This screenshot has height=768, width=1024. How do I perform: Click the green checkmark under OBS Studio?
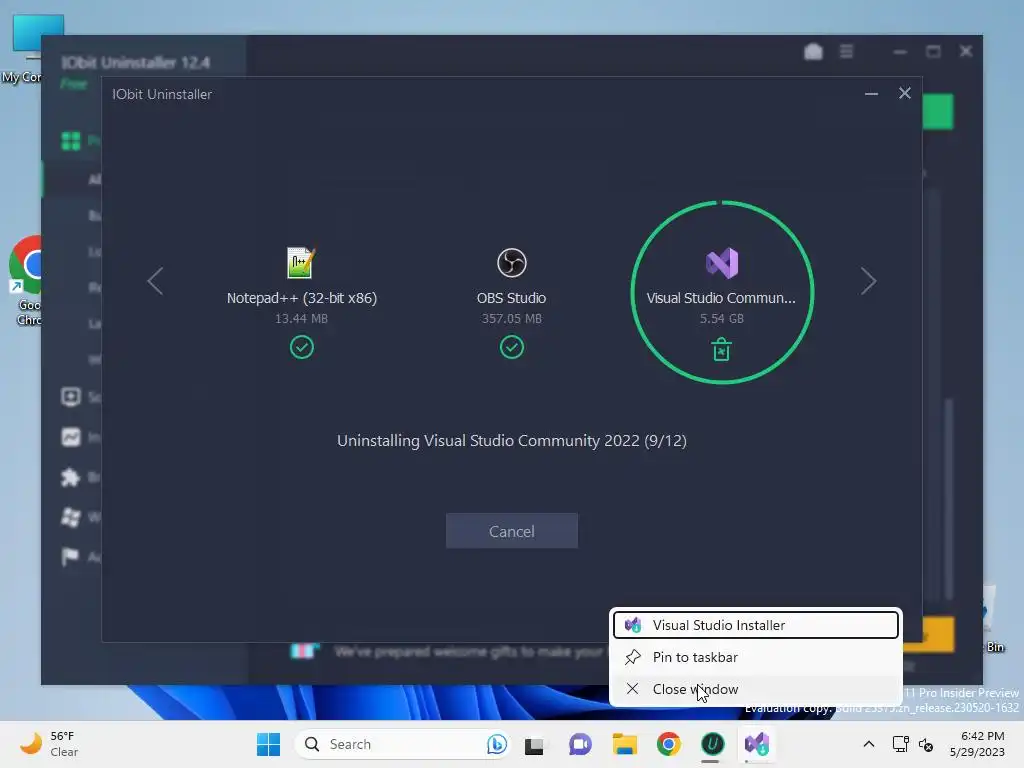coord(511,347)
